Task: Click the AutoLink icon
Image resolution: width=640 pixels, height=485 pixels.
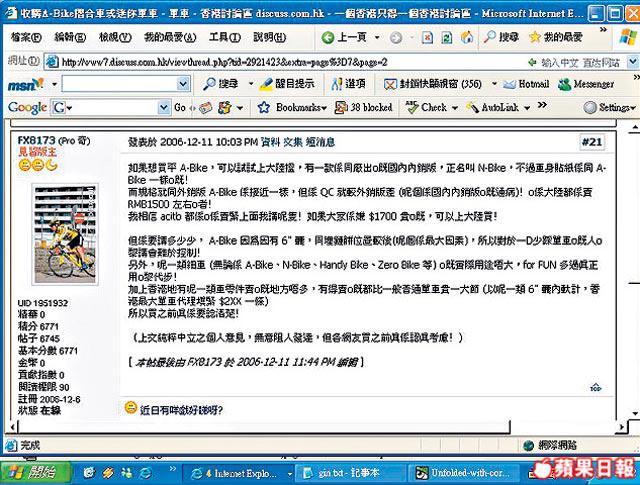Action: point(473,108)
